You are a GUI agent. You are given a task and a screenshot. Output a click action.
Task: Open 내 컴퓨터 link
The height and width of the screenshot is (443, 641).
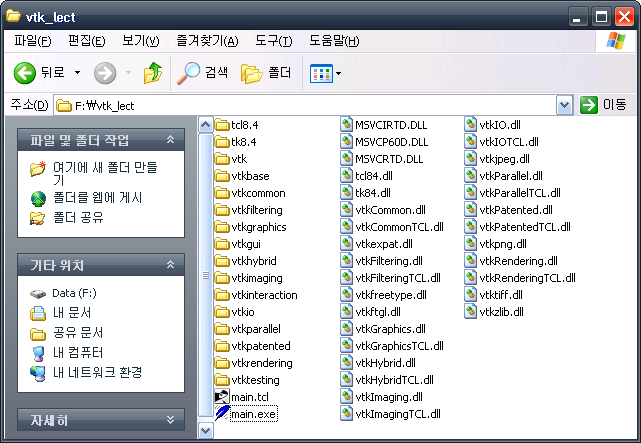point(78,352)
